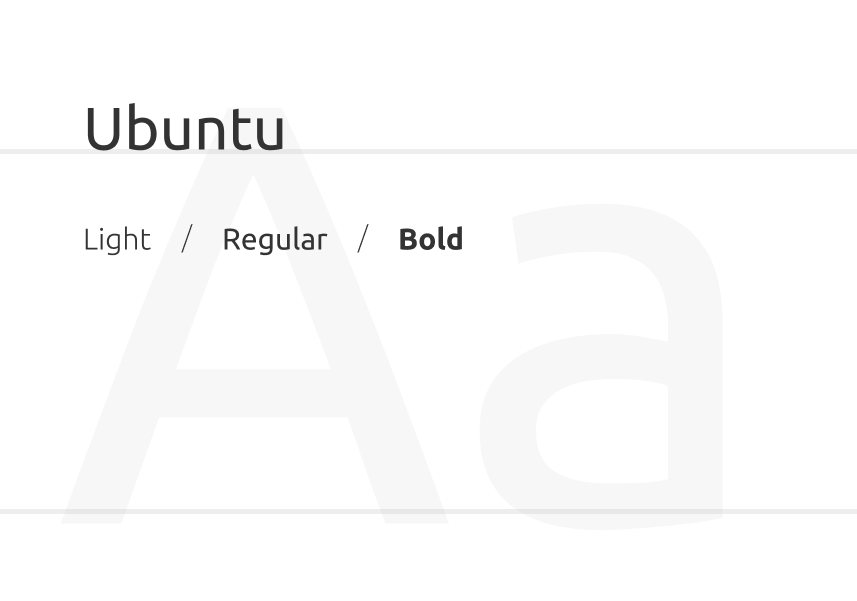Click the capital U in Ubuntu heading

[x=103, y=128]
